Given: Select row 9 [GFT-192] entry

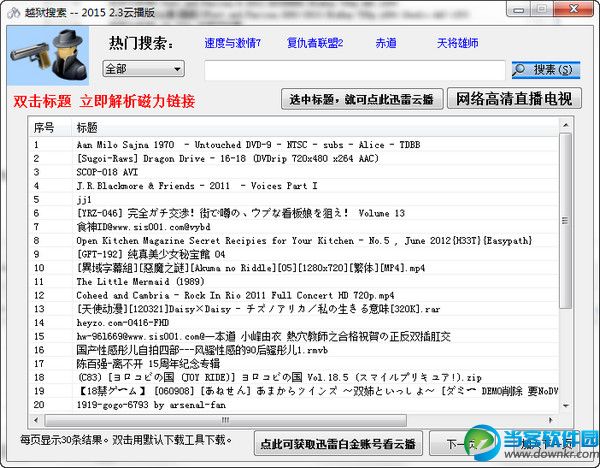Looking at the screenshot, I should point(293,254).
